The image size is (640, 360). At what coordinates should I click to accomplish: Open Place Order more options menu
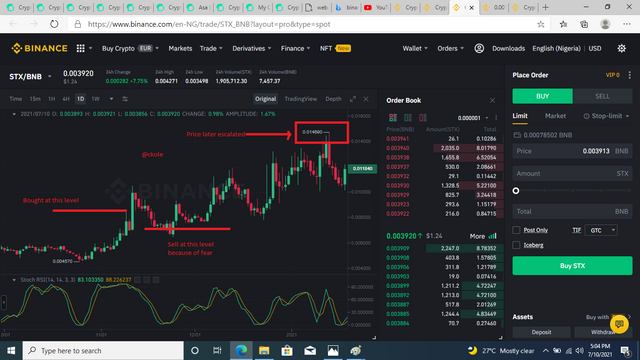click(x=629, y=75)
